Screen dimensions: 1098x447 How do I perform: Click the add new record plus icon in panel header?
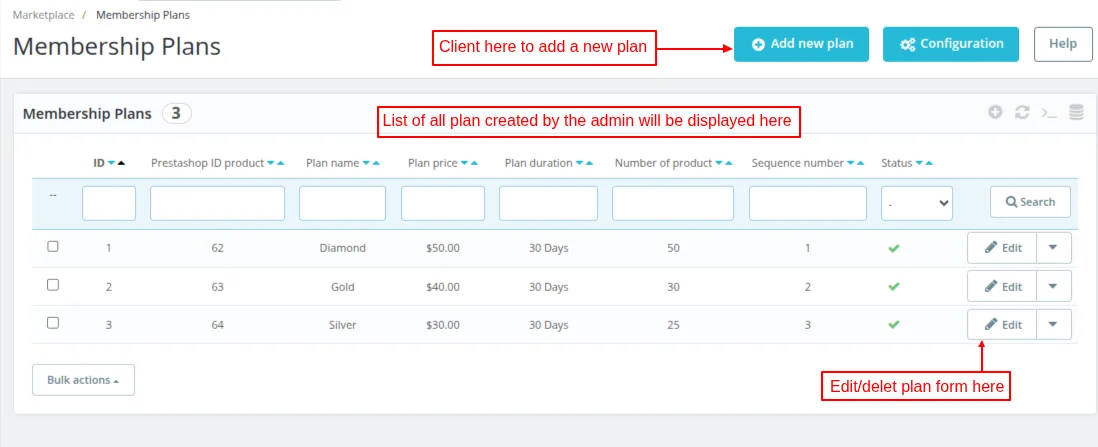click(x=995, y=113)
